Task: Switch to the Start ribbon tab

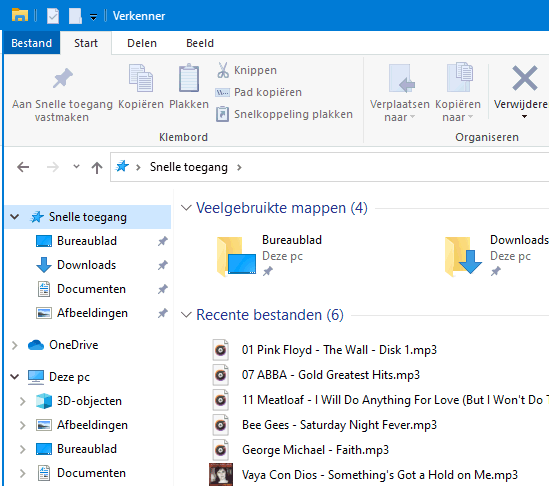Action: coord(86,43)
